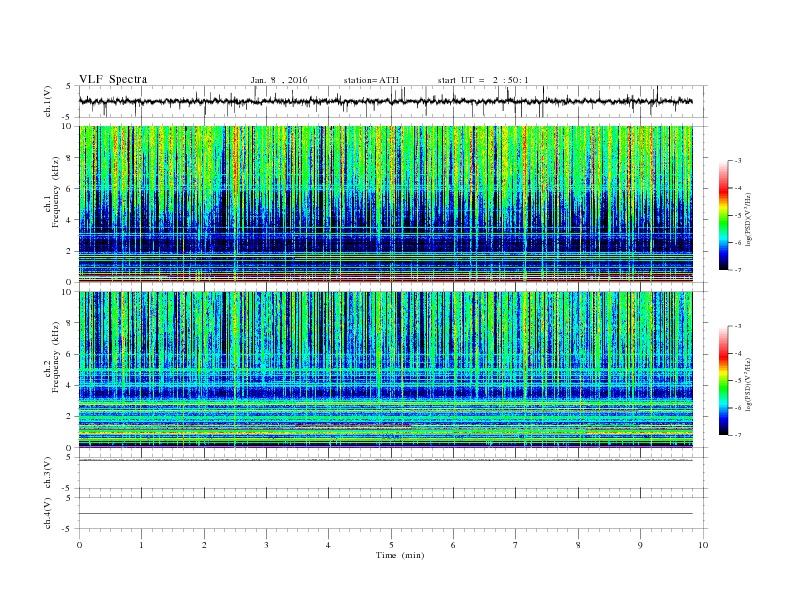Click the ch.1 frequency axis "4" tick label
This screenshot has height=612, width=792.
tap(69, 220)
